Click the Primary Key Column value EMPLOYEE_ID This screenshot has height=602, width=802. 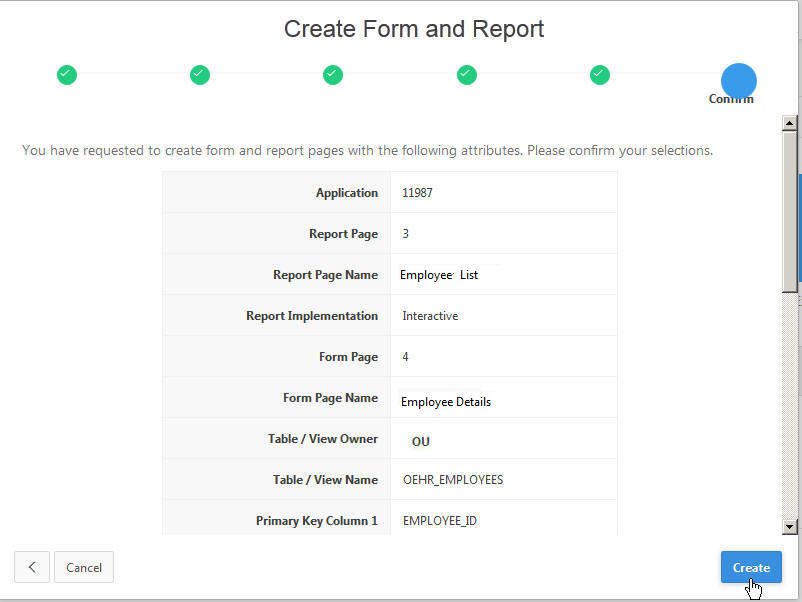click(439, 521)
